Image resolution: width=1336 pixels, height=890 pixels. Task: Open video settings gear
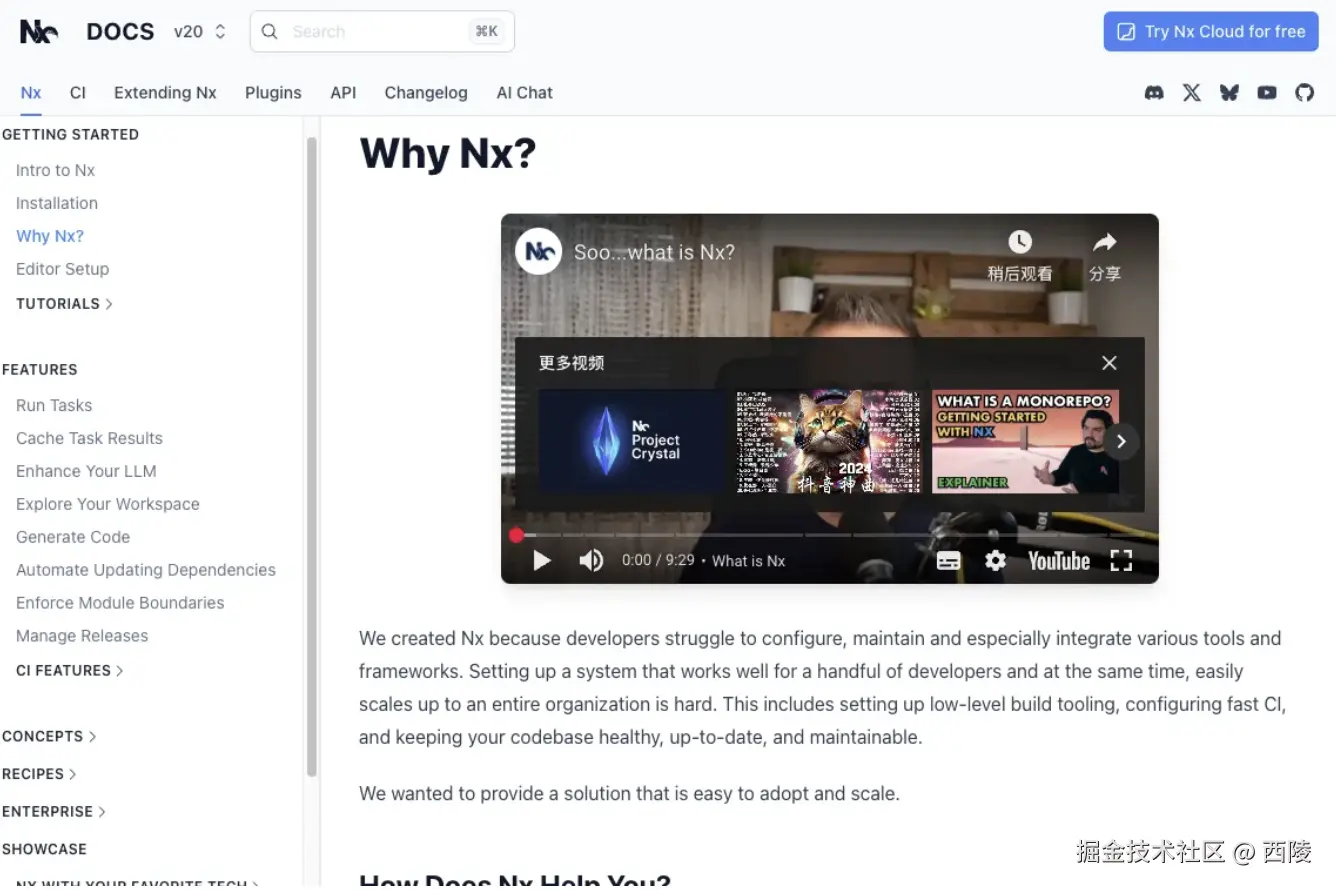click(x=995, y=561)
